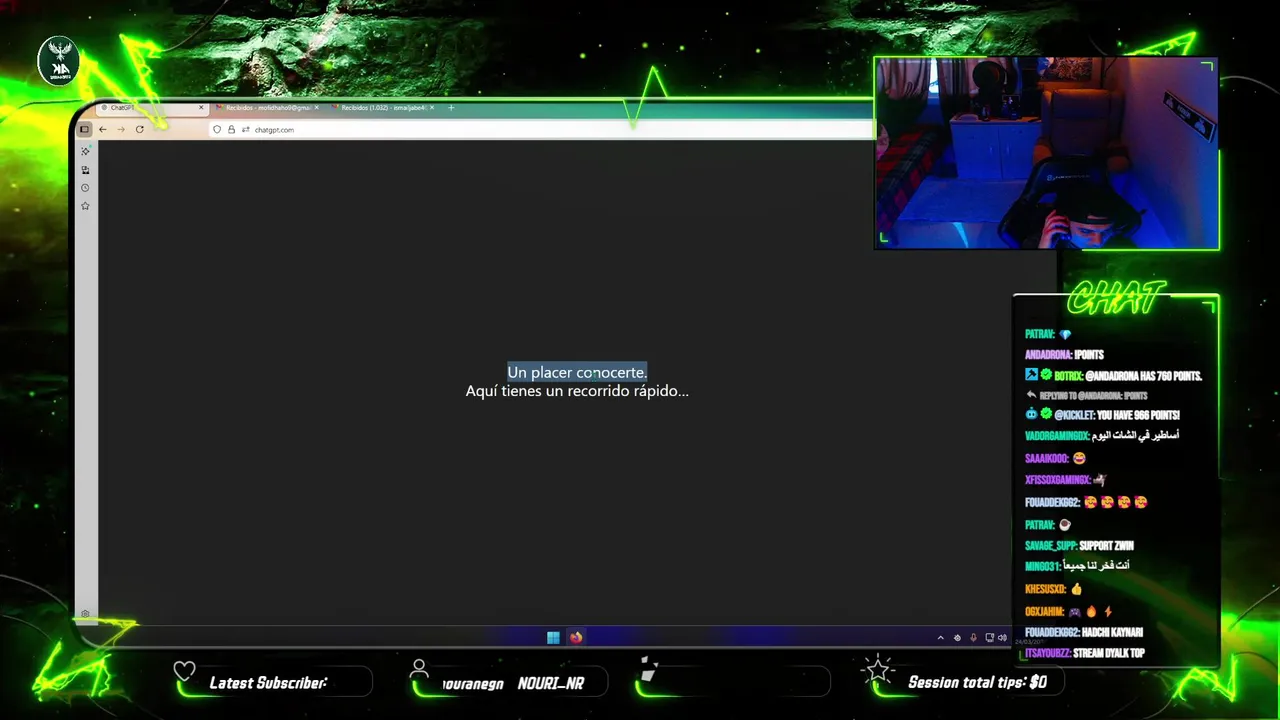Click chat message 'SUPPORT ZWIN' from SAVAGE_SUPP

(x=1106, y=546)
